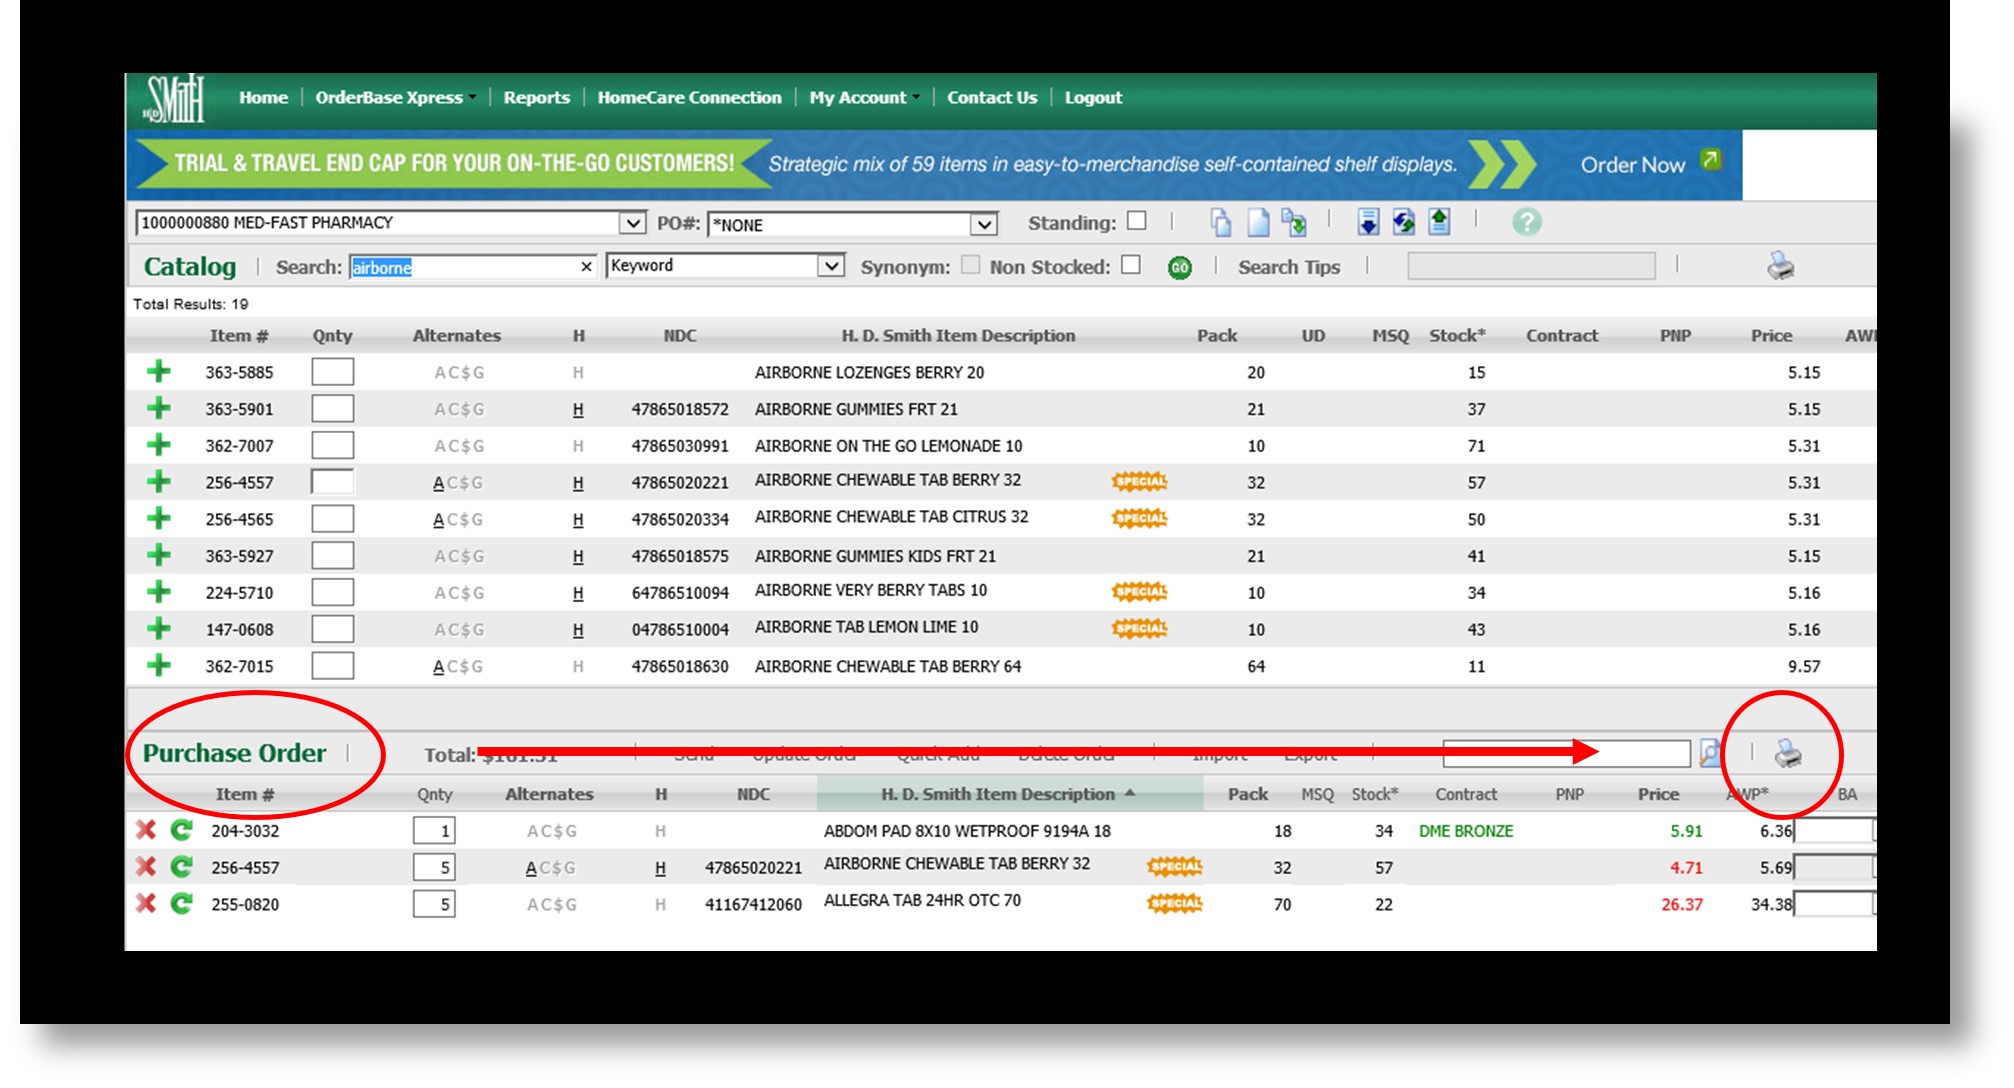Click quantity box for item 363-5885

click(332, 372)
